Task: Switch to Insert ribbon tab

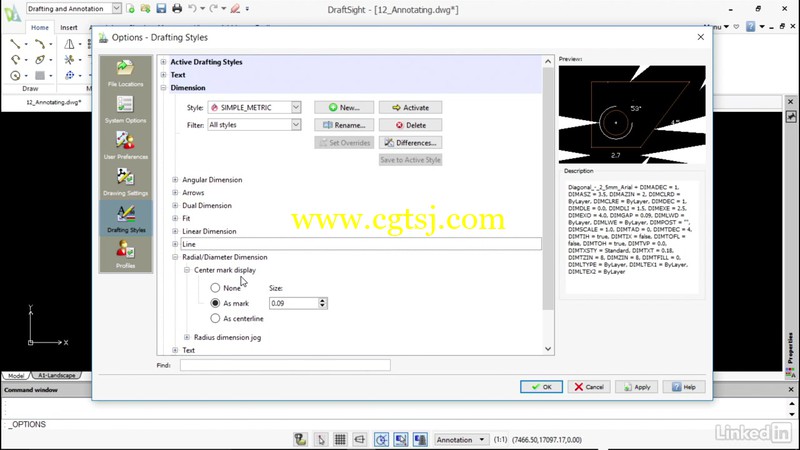Action: 69,28
